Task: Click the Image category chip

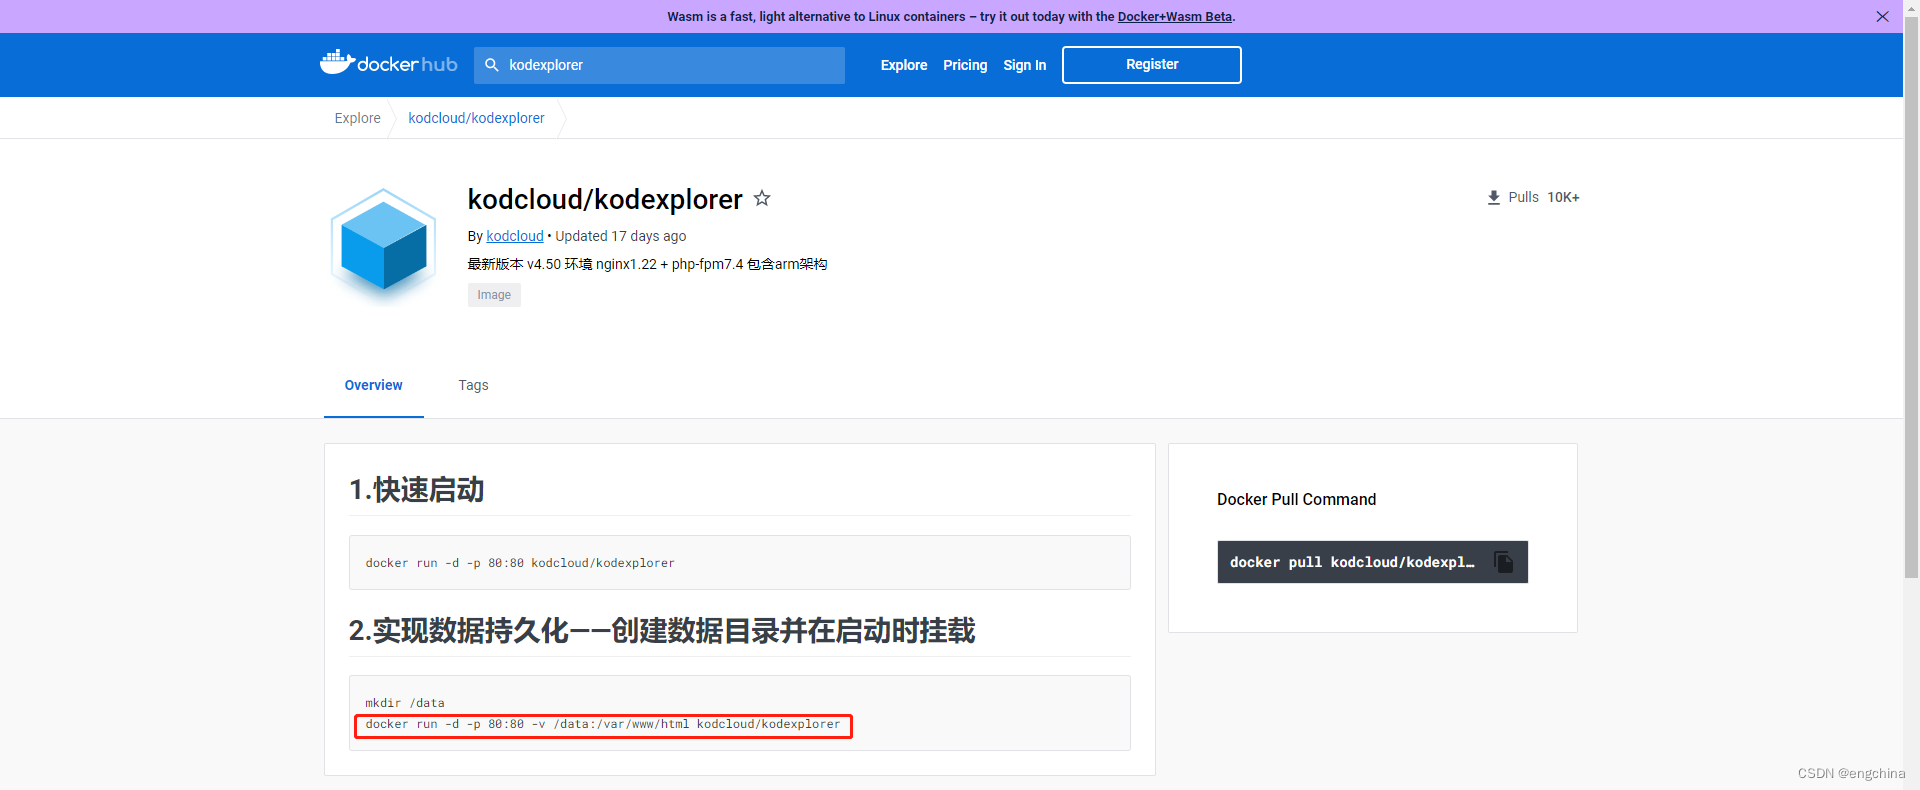Action: click(x=494, y=295)
